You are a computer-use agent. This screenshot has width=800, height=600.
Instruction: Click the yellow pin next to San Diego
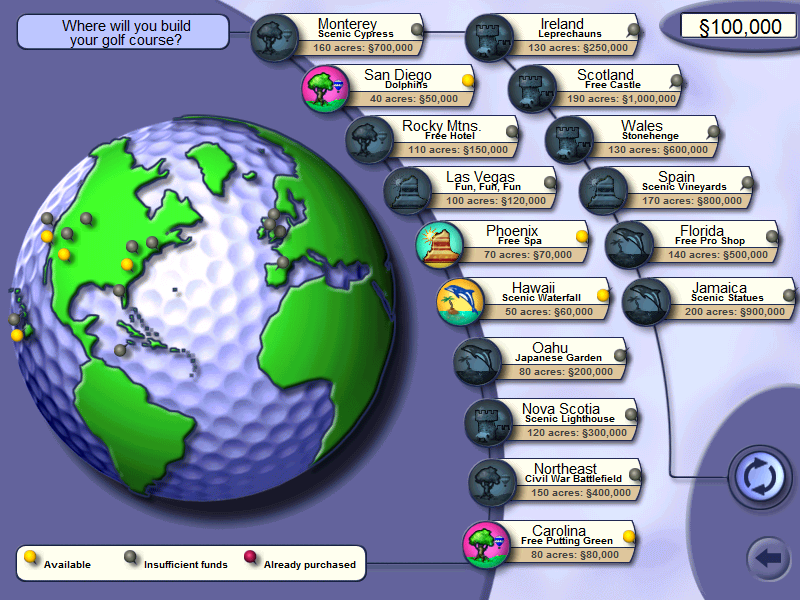click(x=468, y=81)
